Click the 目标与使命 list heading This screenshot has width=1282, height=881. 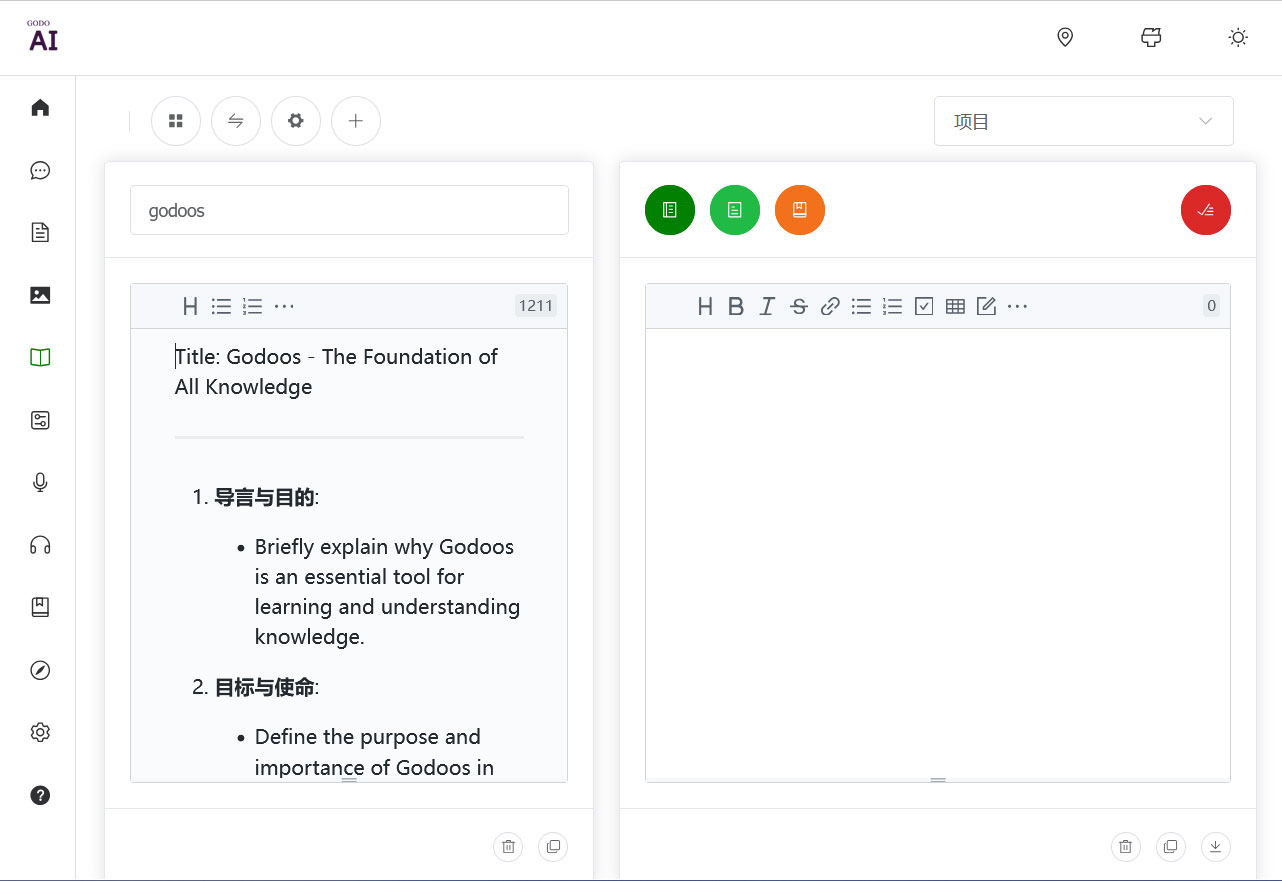coord(265,687)
